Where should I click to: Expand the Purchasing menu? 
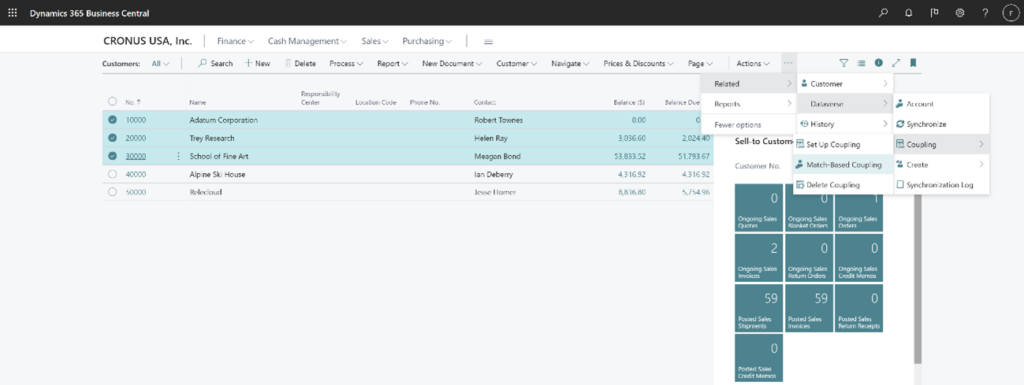427,40
